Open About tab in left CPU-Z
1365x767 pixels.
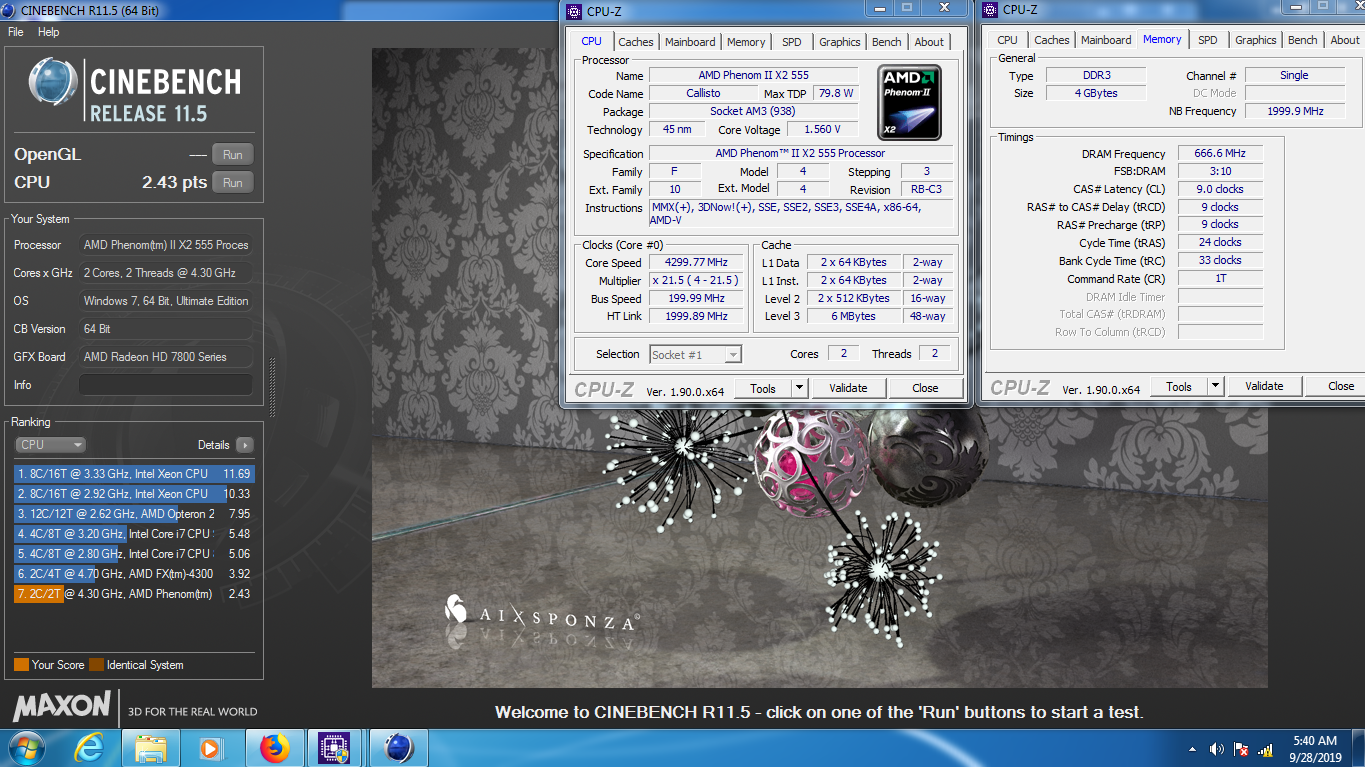pyautogui.click(x=929, y=42)
